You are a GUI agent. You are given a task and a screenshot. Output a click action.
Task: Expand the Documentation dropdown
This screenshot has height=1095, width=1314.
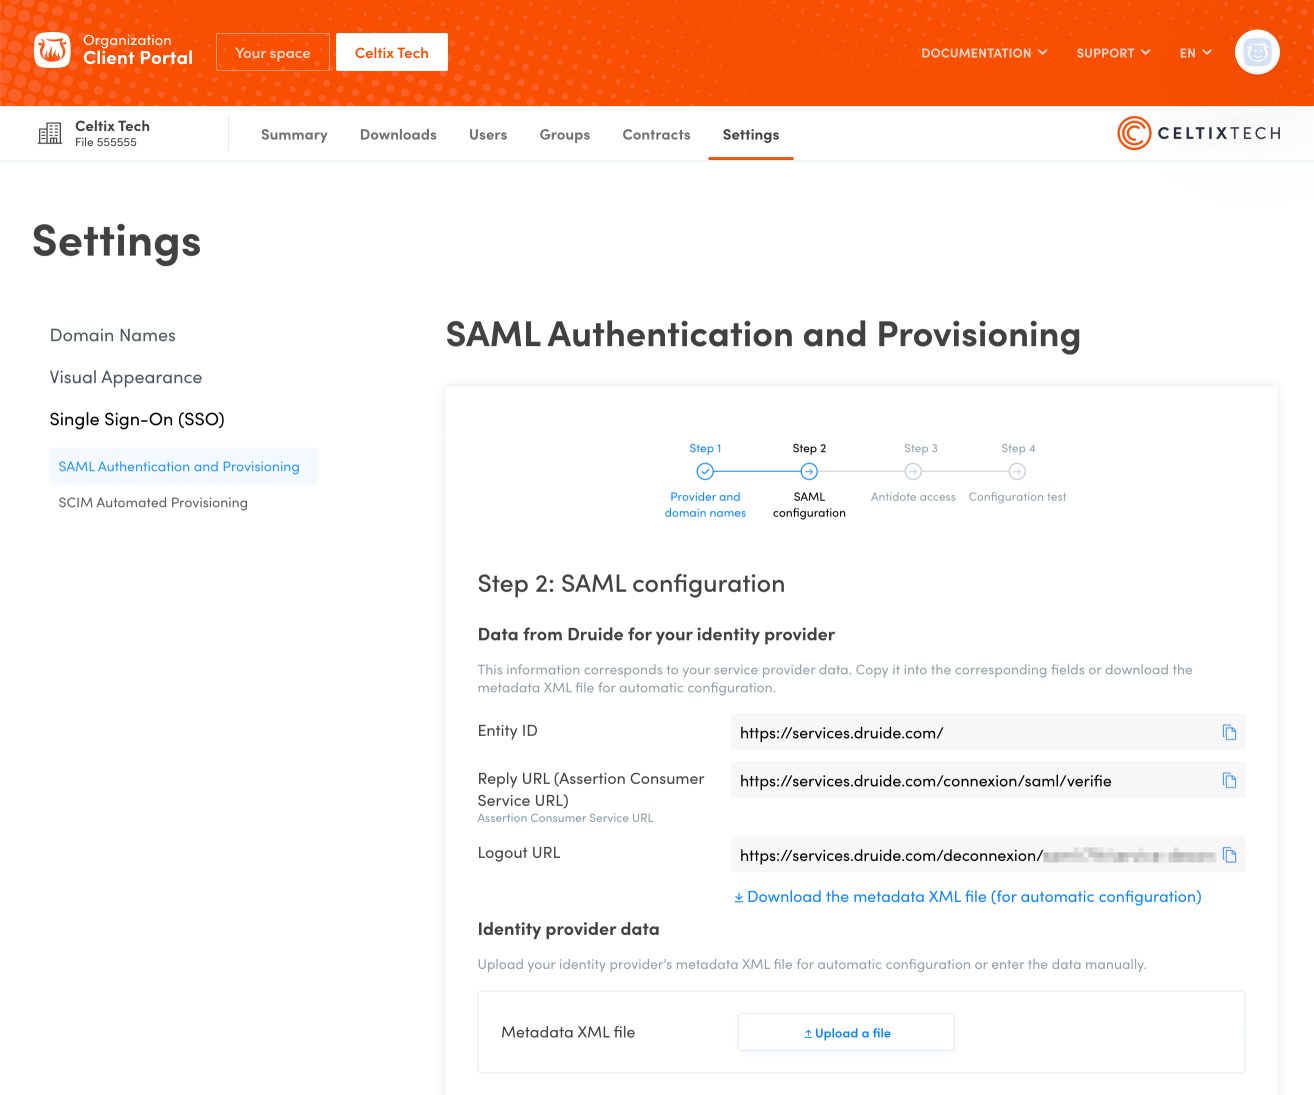984,53
